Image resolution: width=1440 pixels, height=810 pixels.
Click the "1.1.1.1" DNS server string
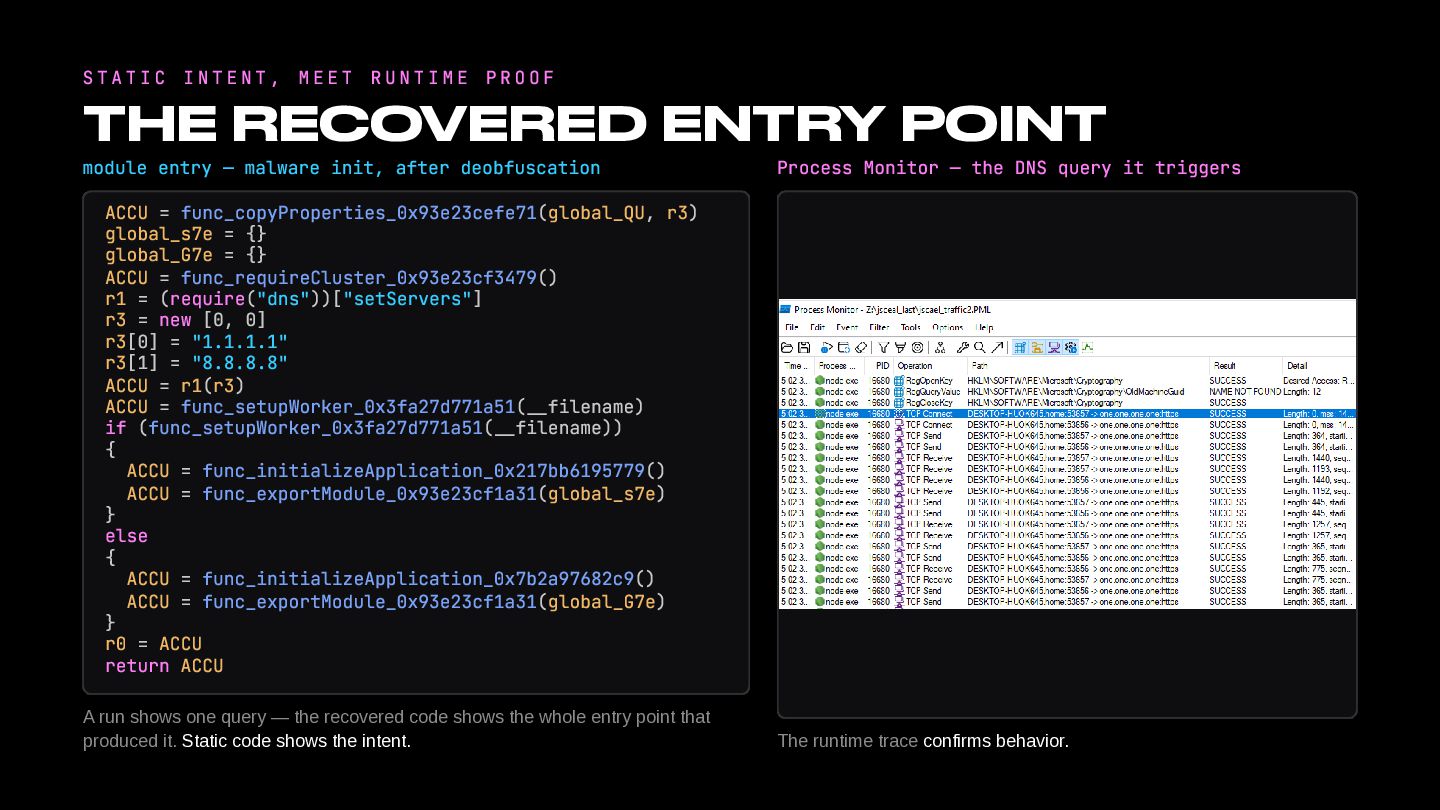[240, 342]
